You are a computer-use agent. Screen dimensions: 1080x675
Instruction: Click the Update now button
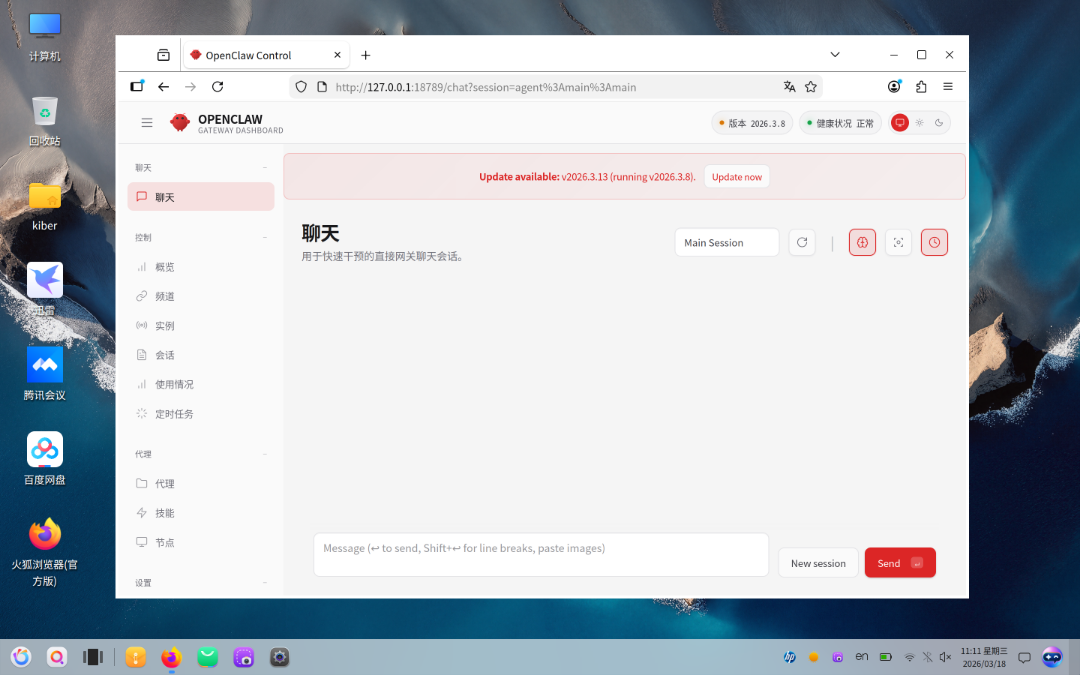pos(736,176)
